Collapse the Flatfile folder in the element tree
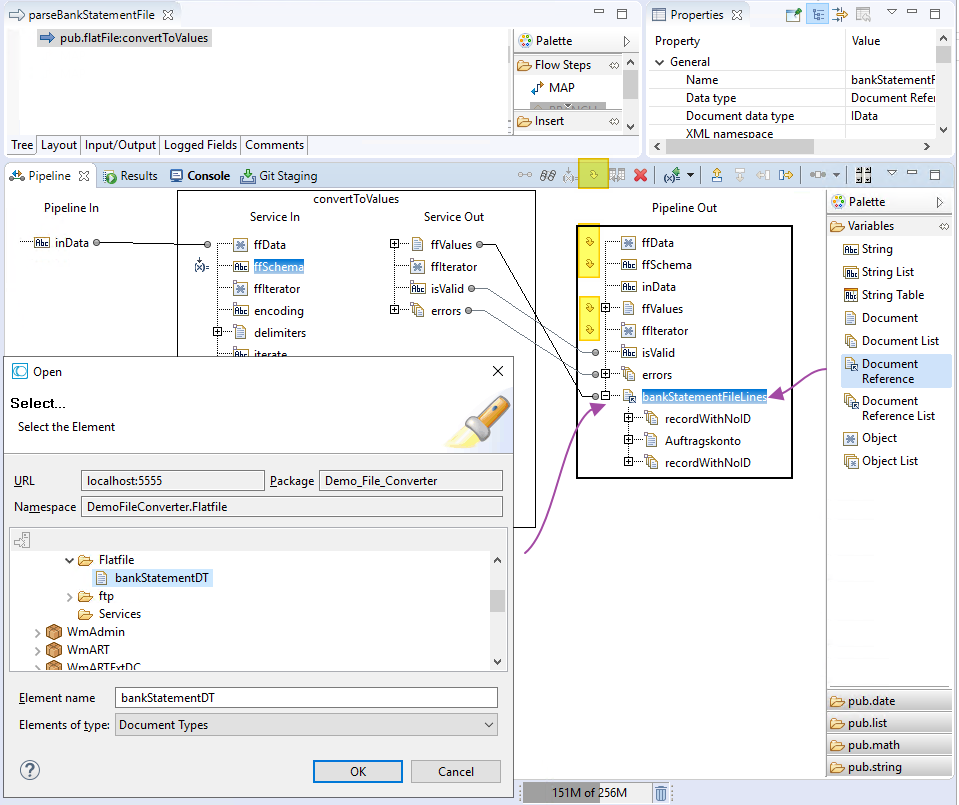 pyautogui.click(x=67, y=560)
